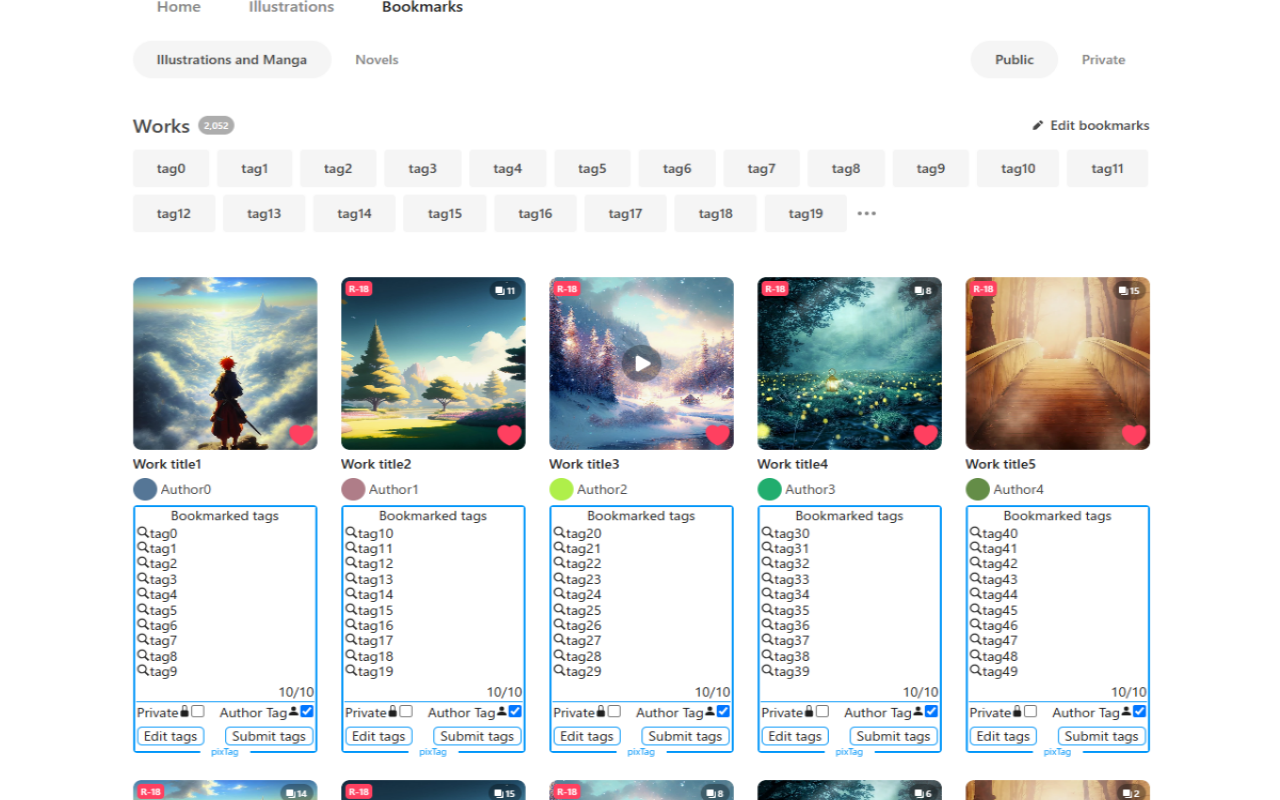
Task: Toggle Private checkbox for Work title2
Action: tap(406, 712)
